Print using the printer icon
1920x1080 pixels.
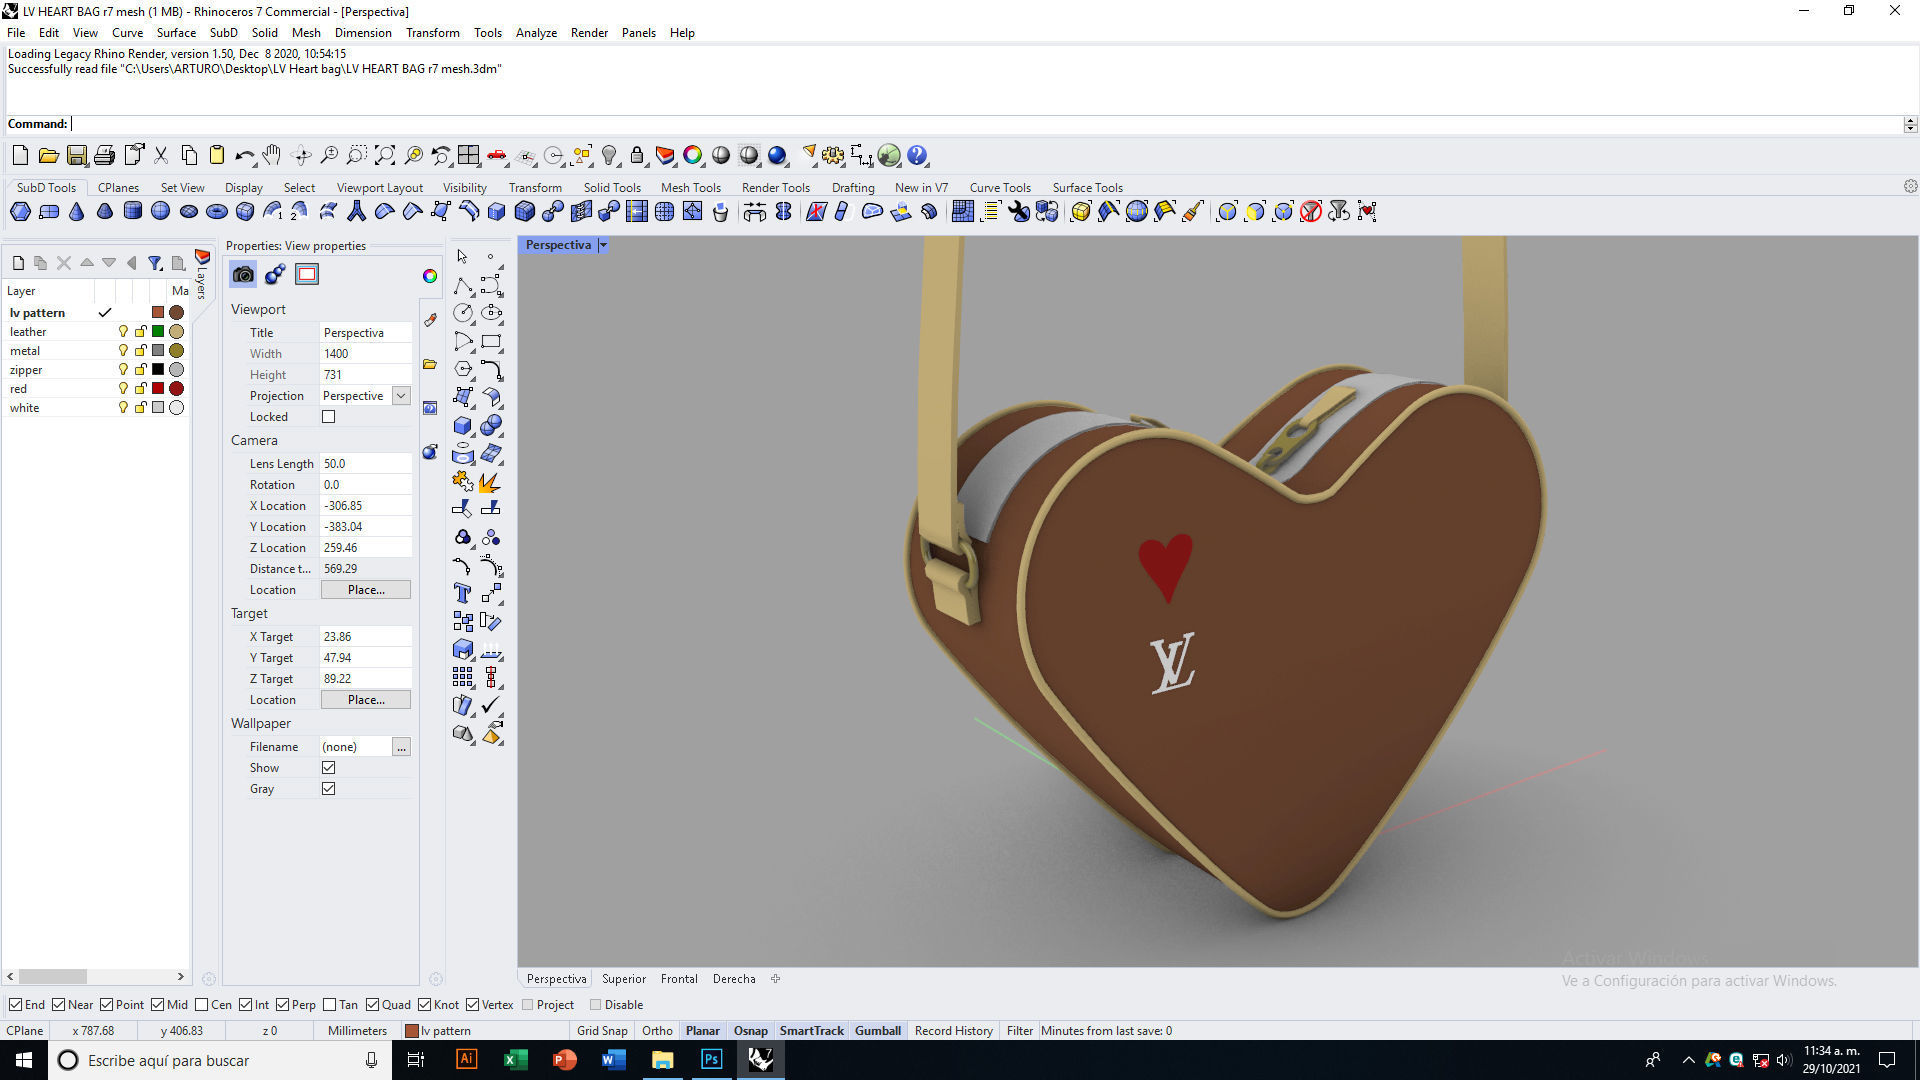pos(104,155)
